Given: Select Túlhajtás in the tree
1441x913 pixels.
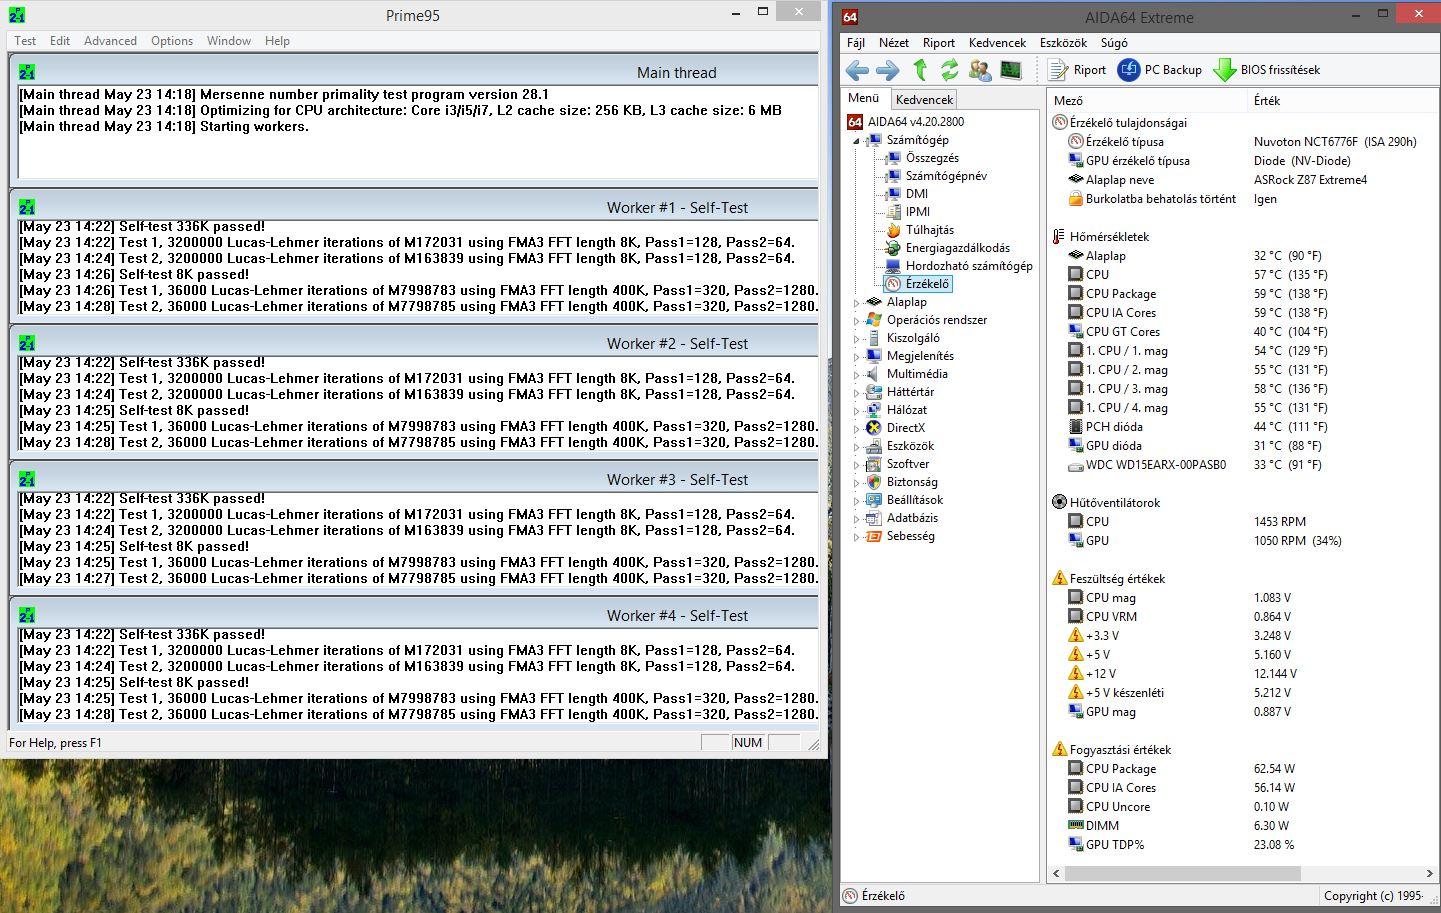Looking at the screenshot, I should coord(929,230).
